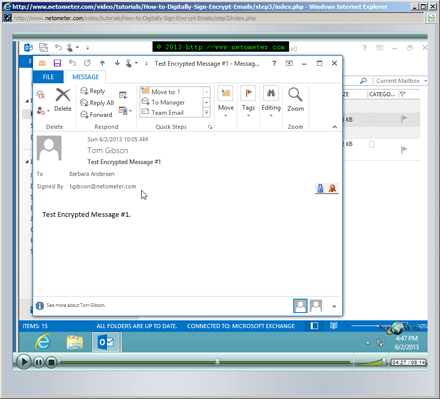Screen dimensions: 440x399
Task: Open Zoom magnifier tool
Action: (x=295, y=100)
